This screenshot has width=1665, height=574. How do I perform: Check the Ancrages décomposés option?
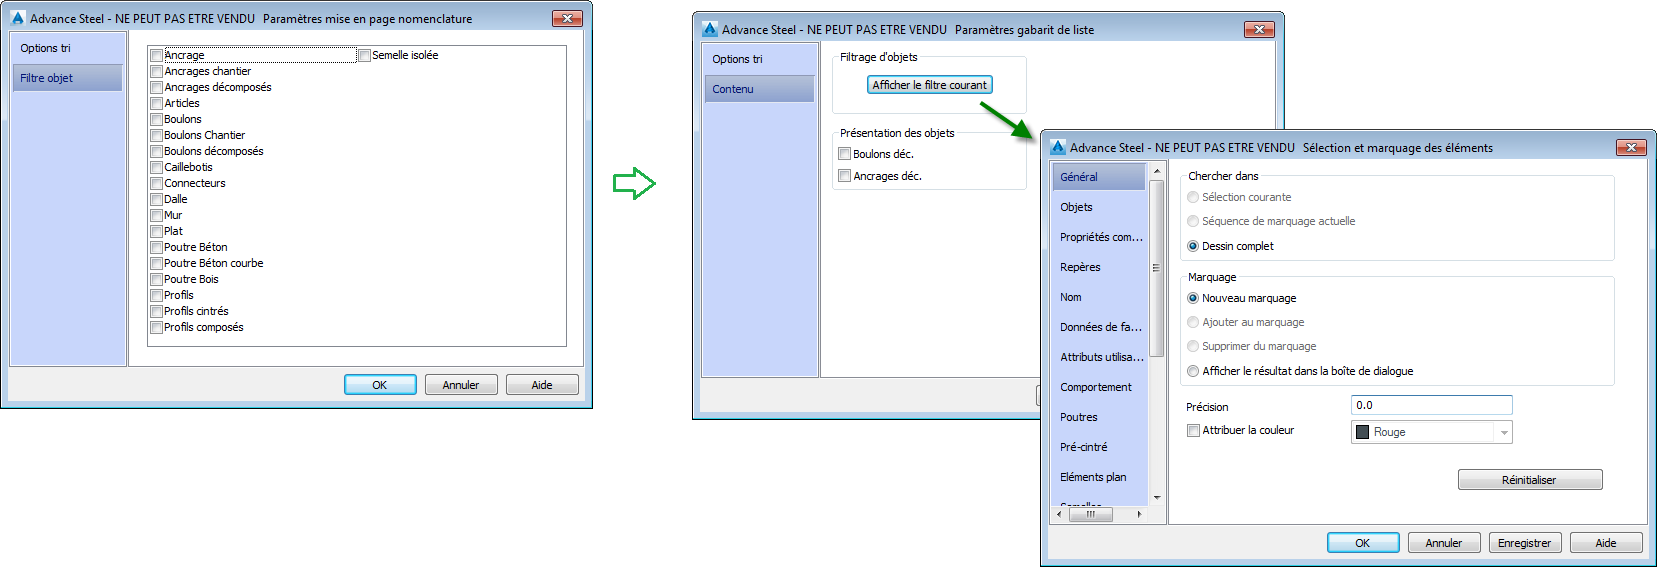coord(156,88)
